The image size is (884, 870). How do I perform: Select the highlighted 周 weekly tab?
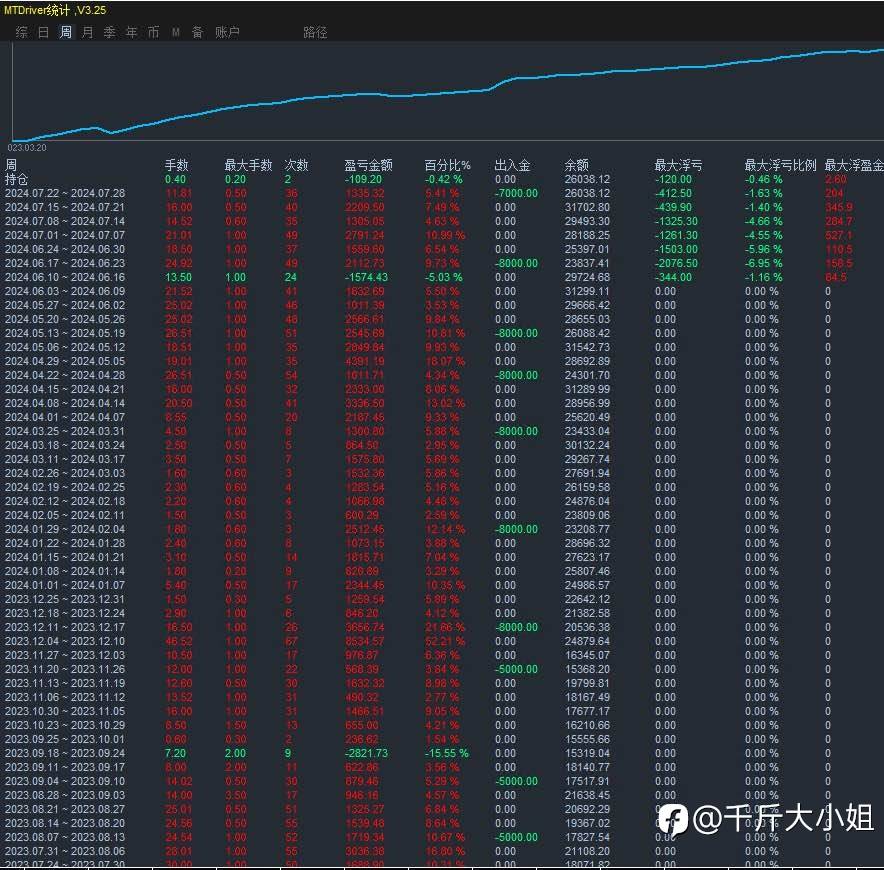tap(65, 32)
